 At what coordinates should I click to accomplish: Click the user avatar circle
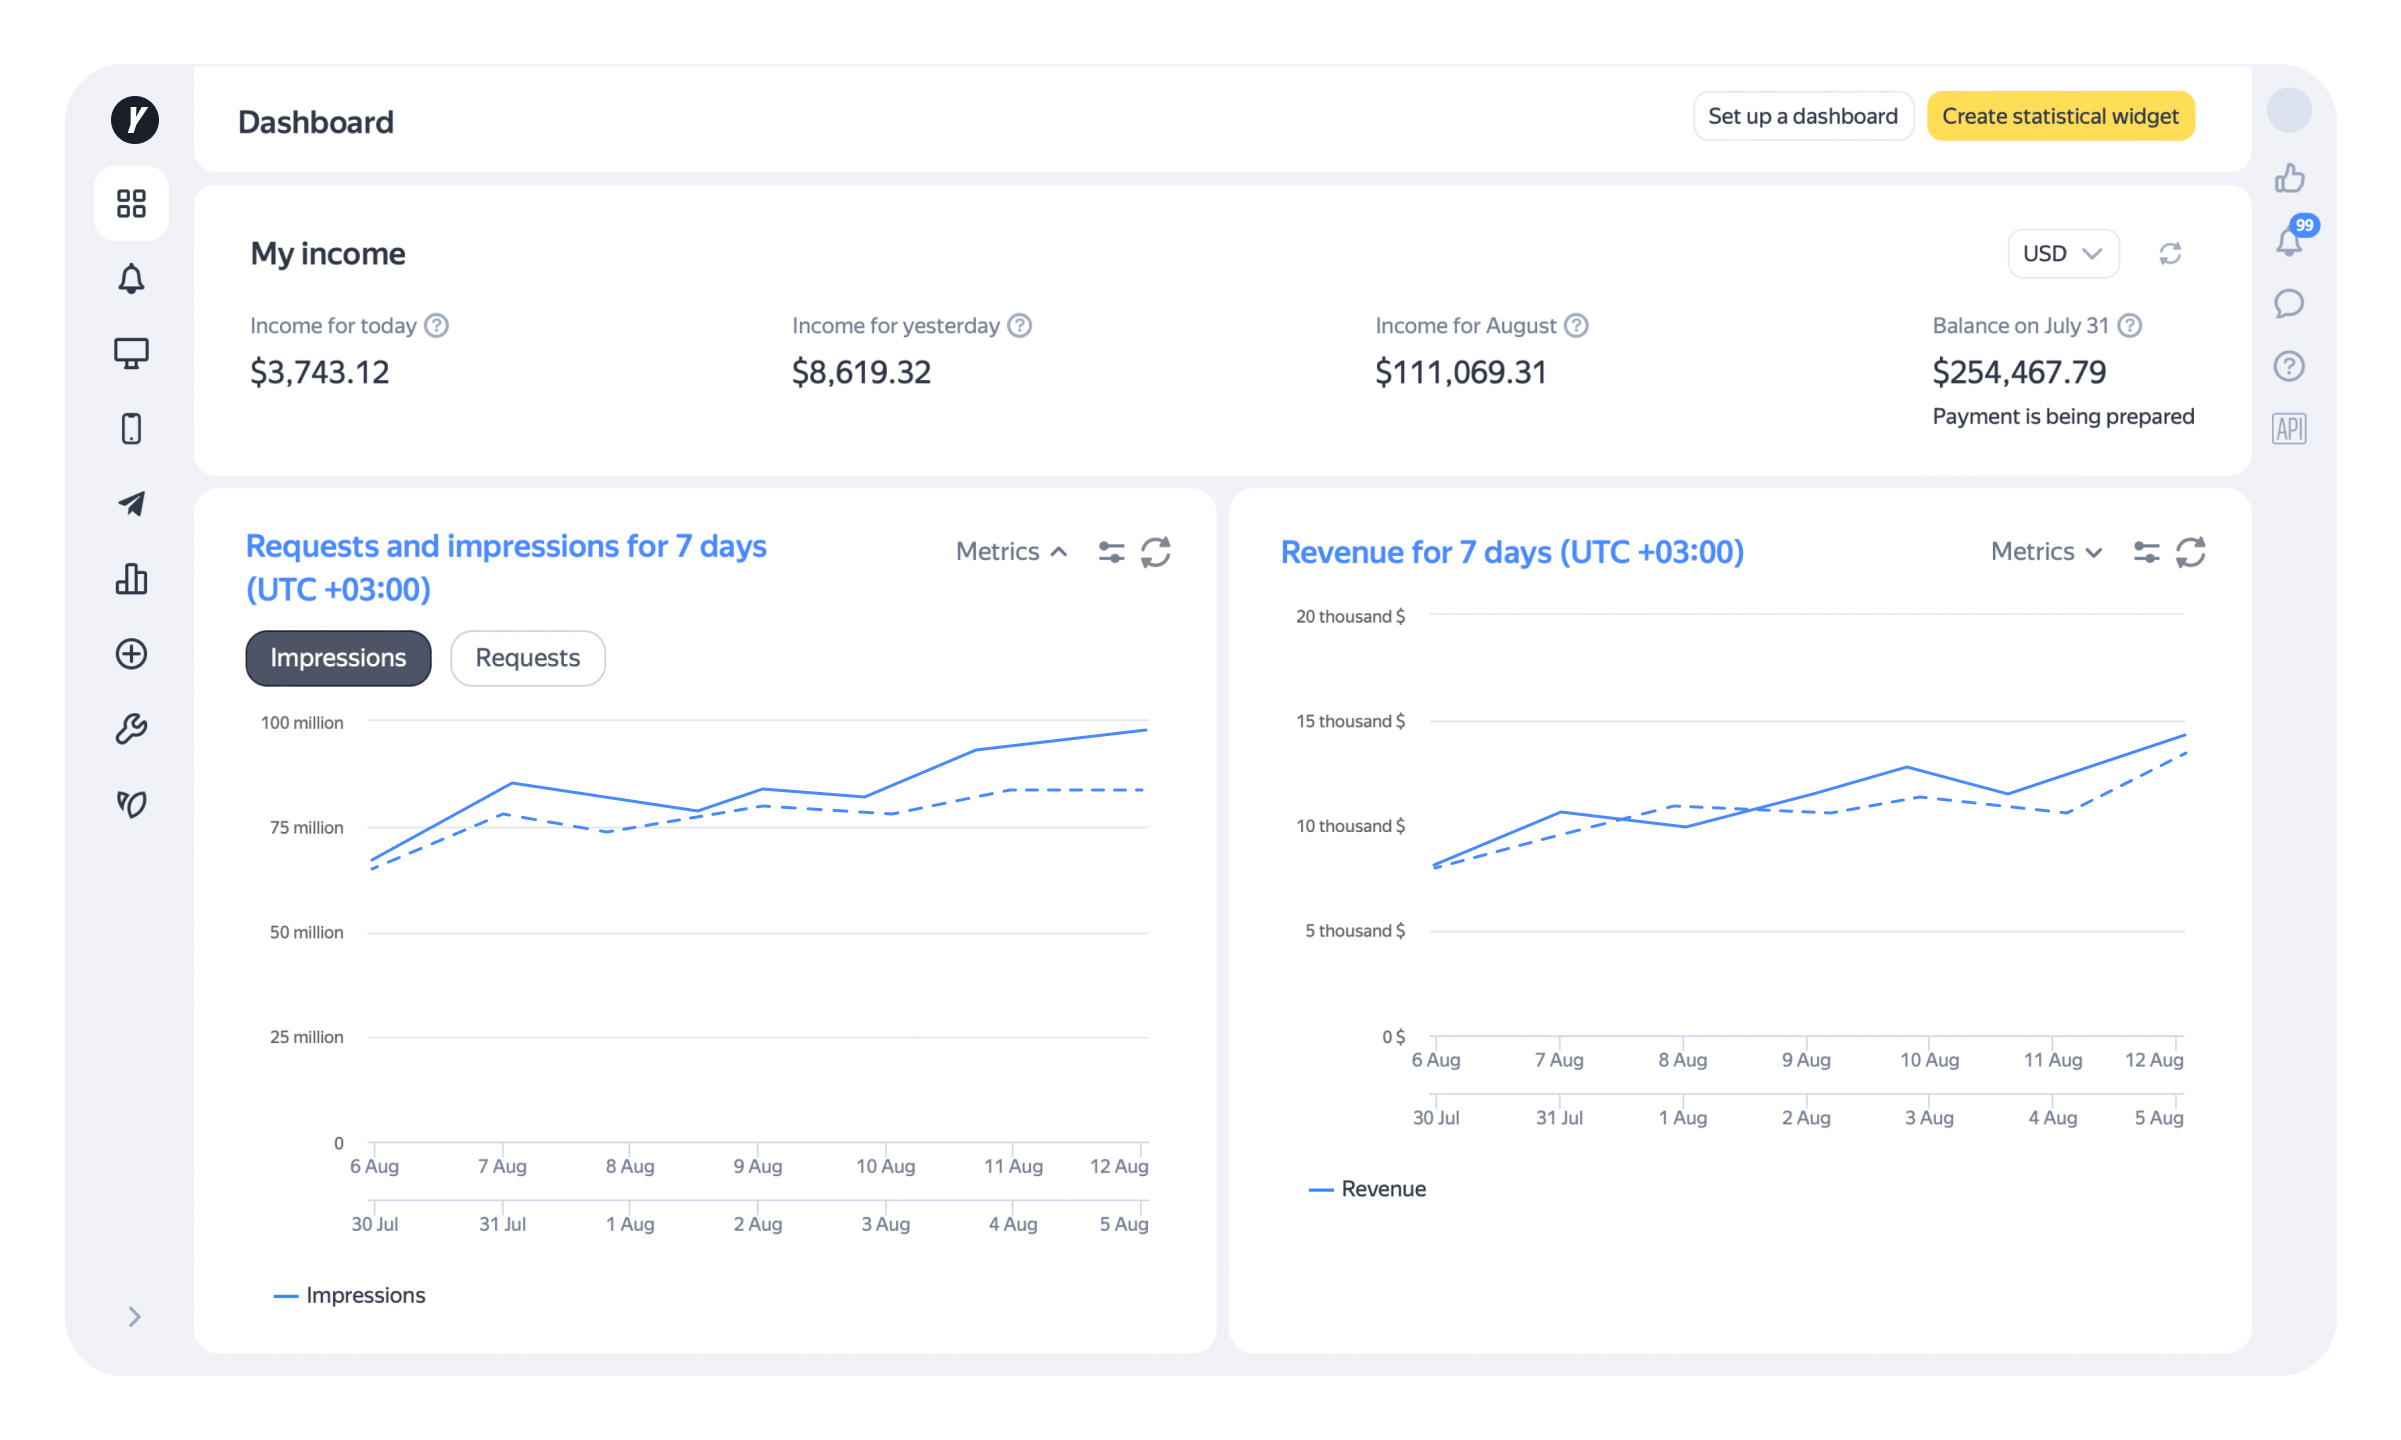tap(2289, 110)
